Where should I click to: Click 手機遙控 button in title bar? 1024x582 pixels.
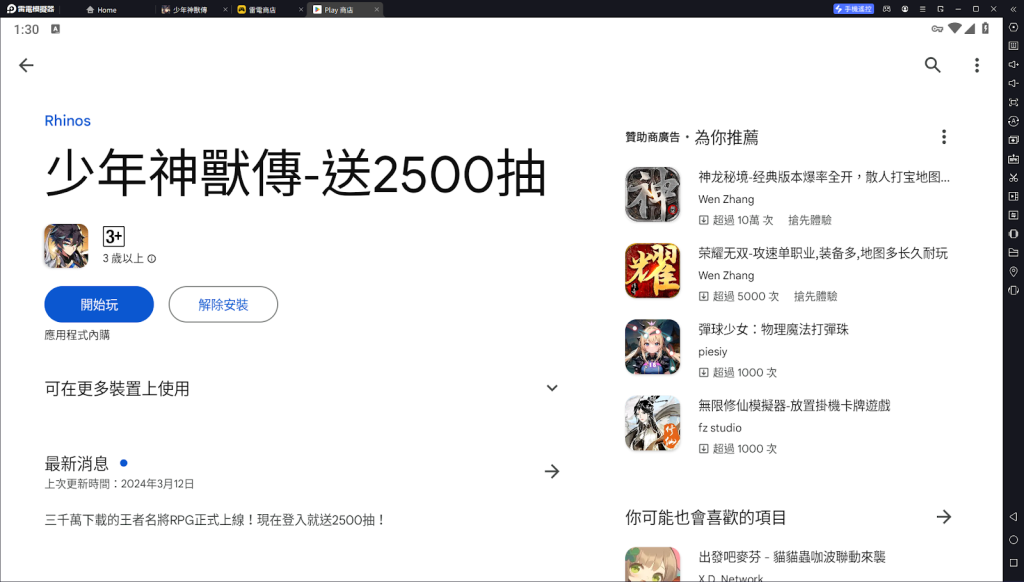(854, 9)
